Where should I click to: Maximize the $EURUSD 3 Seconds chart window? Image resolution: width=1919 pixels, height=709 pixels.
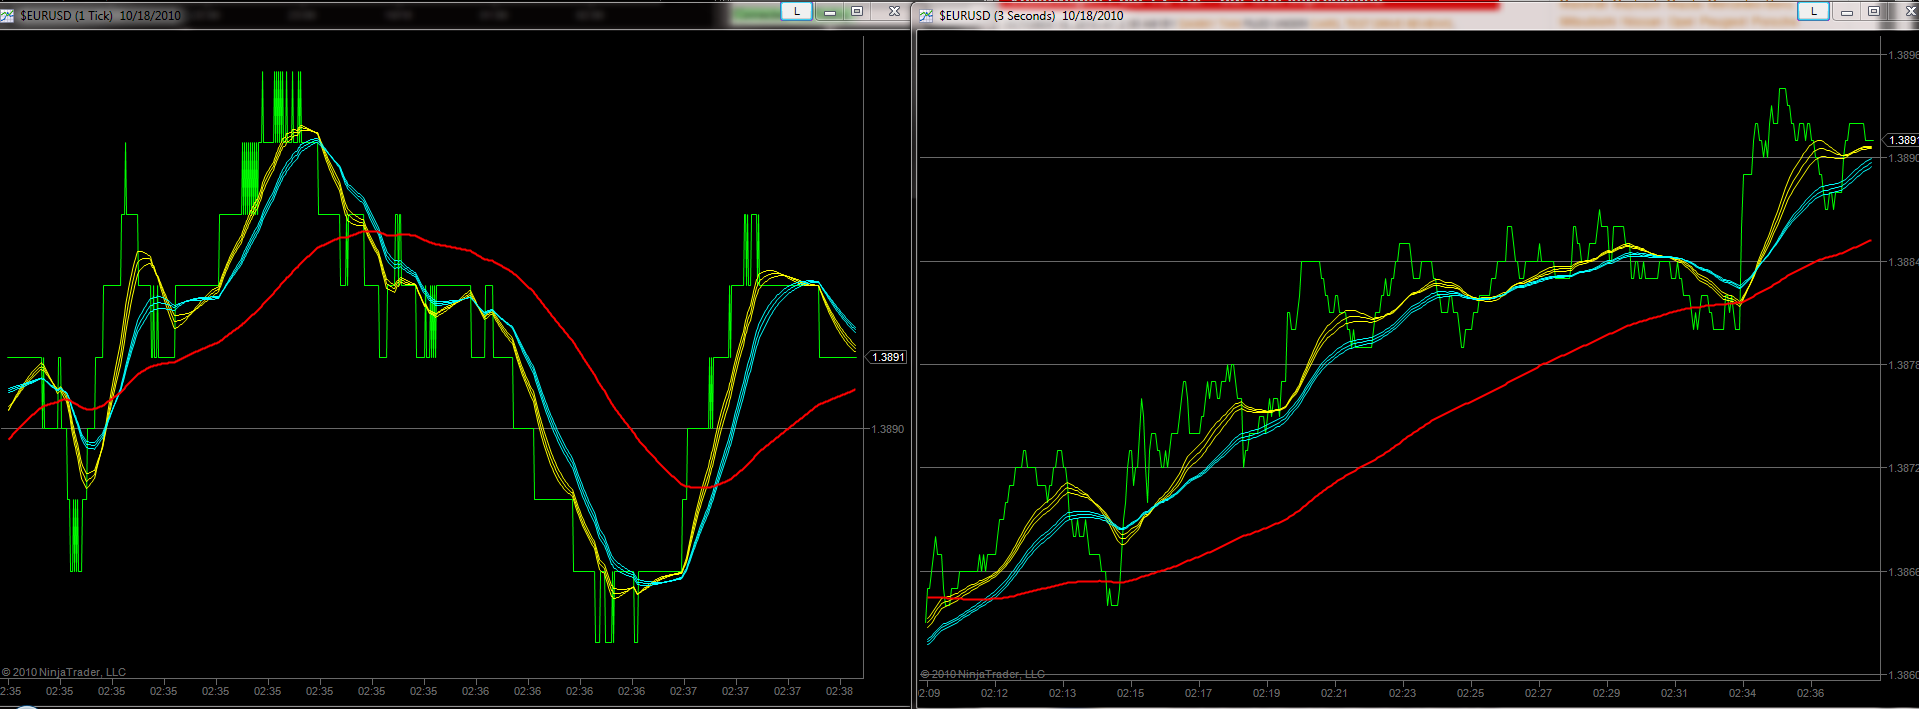[1874, 11]
